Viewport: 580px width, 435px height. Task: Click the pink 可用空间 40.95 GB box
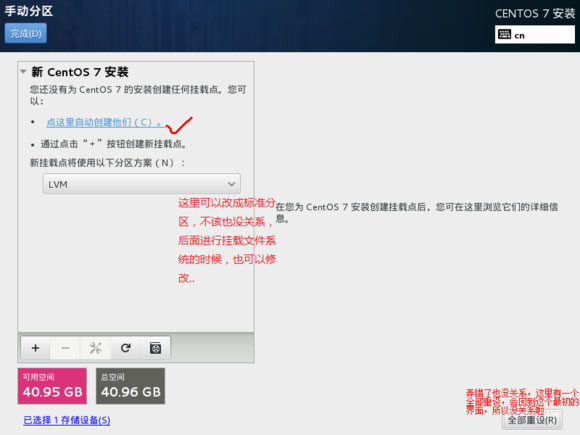tap(52, 386)
